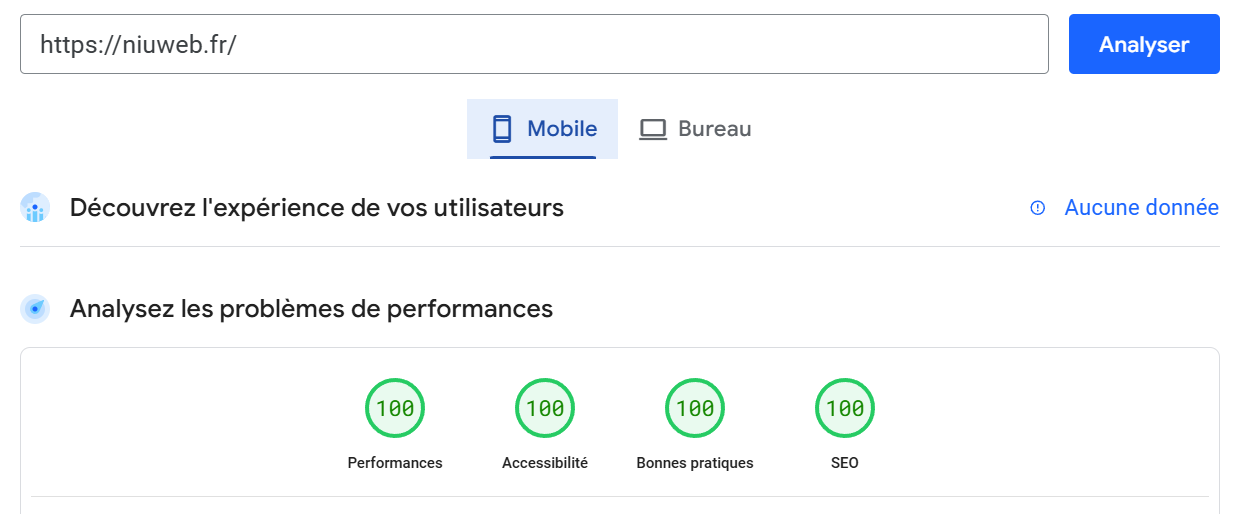Viewport: 1247px width, 514px height.
Task: Select the SEO score gauge
Action: pos(845,408)
